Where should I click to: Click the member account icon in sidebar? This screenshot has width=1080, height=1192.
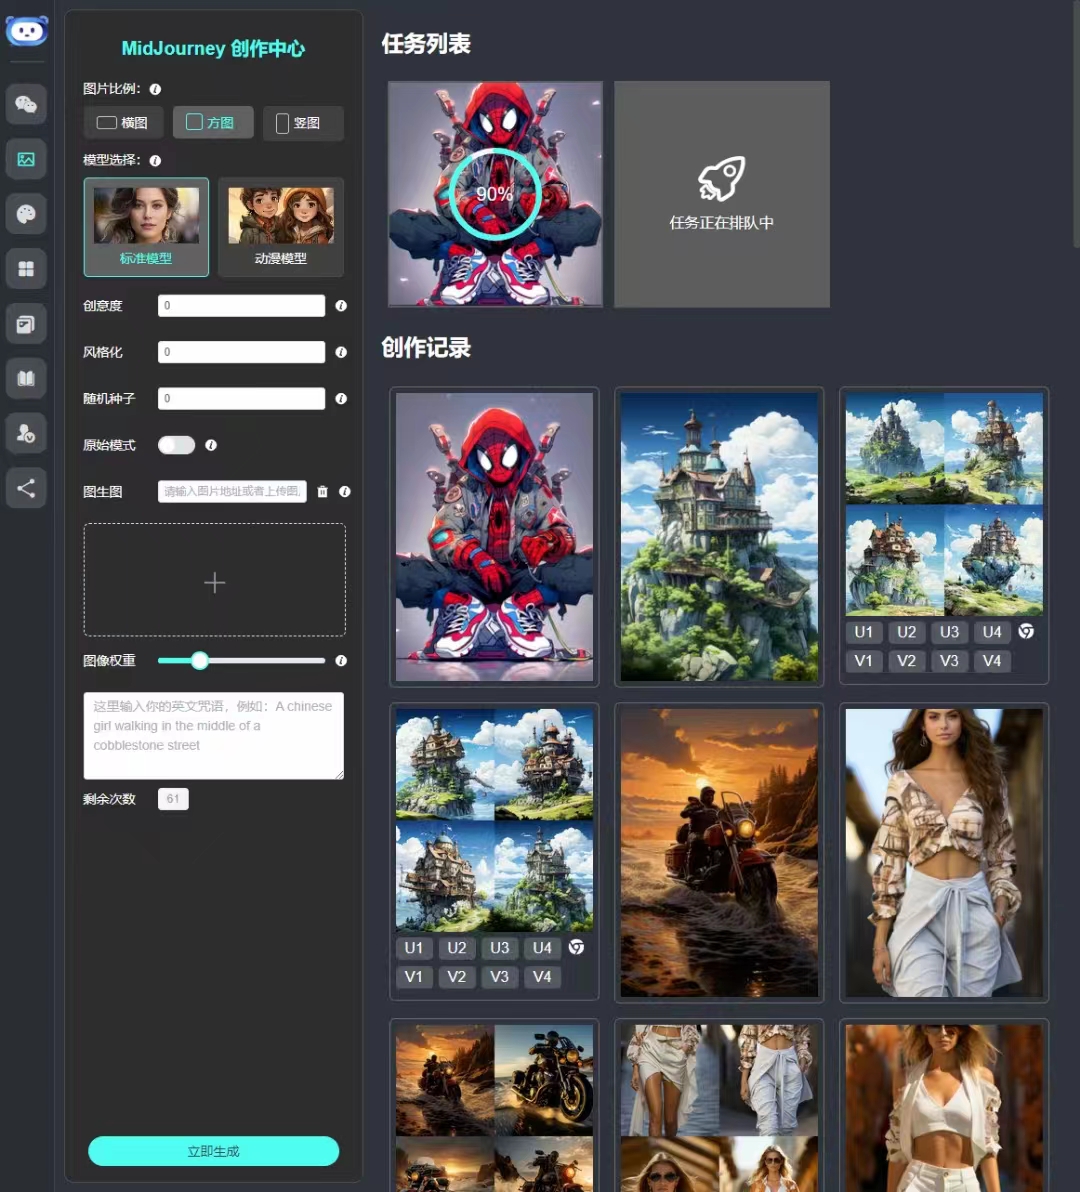pyautogui.click(x=26, y=432)
